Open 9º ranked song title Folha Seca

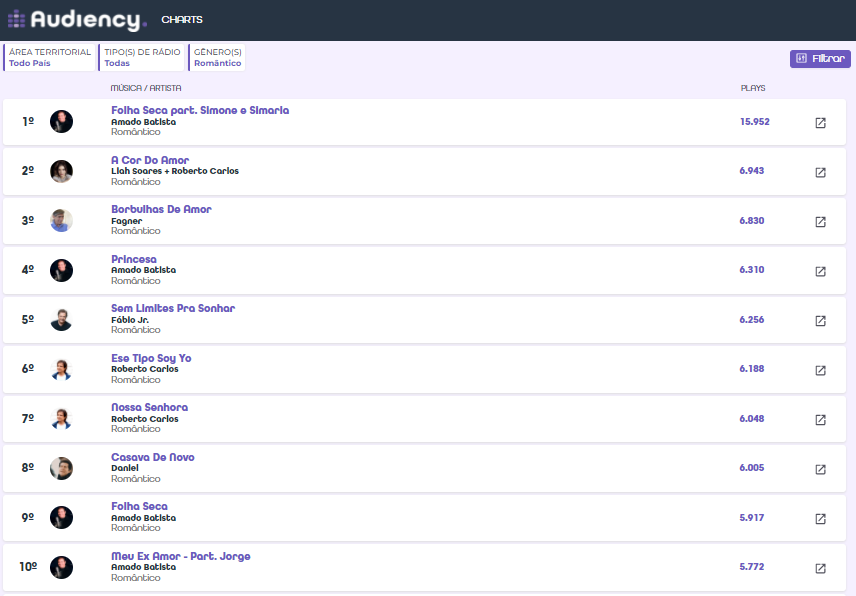pyautogui.click(x=139, y=506)
